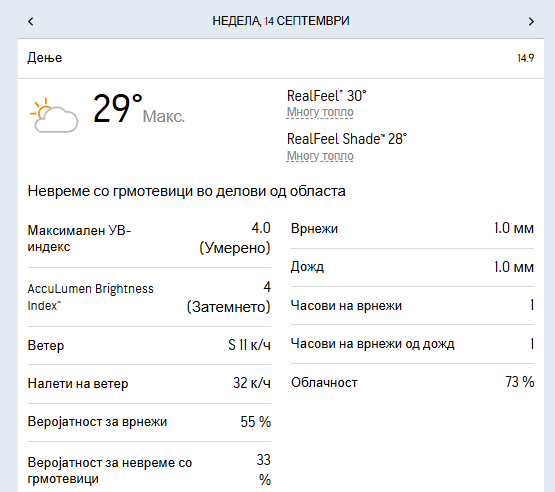Click the RealFeel 30° label

326,96
